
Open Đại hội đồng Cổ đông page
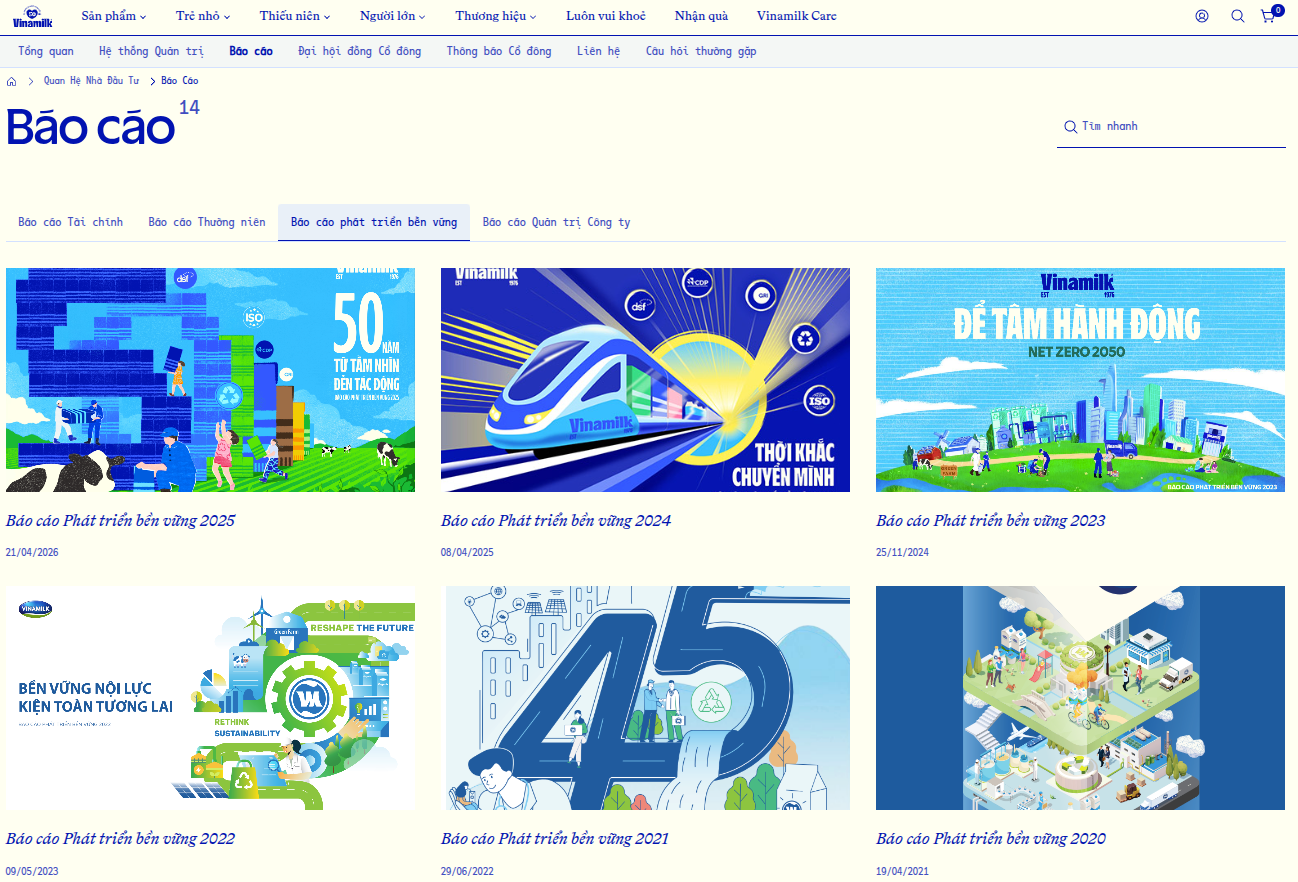[360, 51]
